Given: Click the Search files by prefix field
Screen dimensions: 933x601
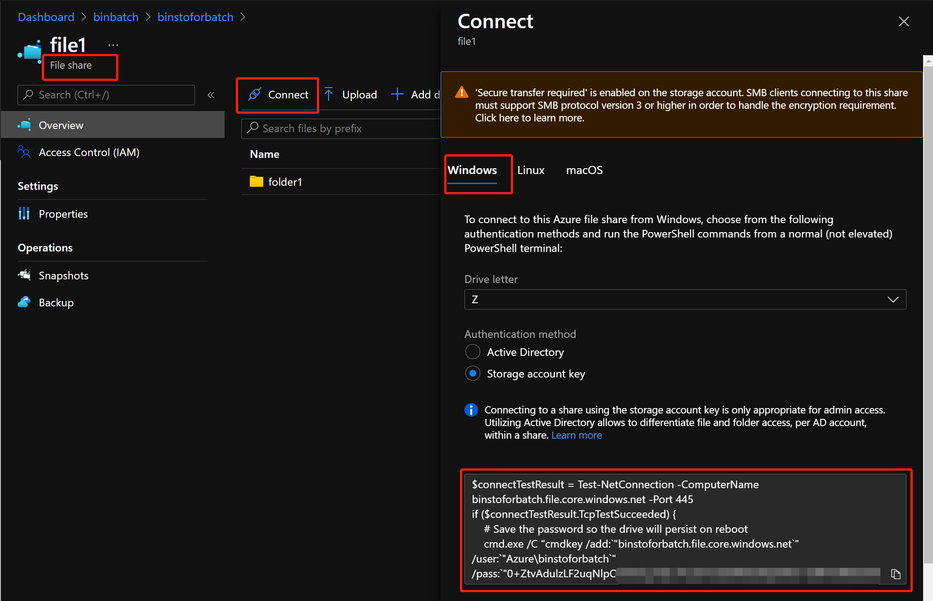Looking at the screenshot, I should tap(341, 129).
